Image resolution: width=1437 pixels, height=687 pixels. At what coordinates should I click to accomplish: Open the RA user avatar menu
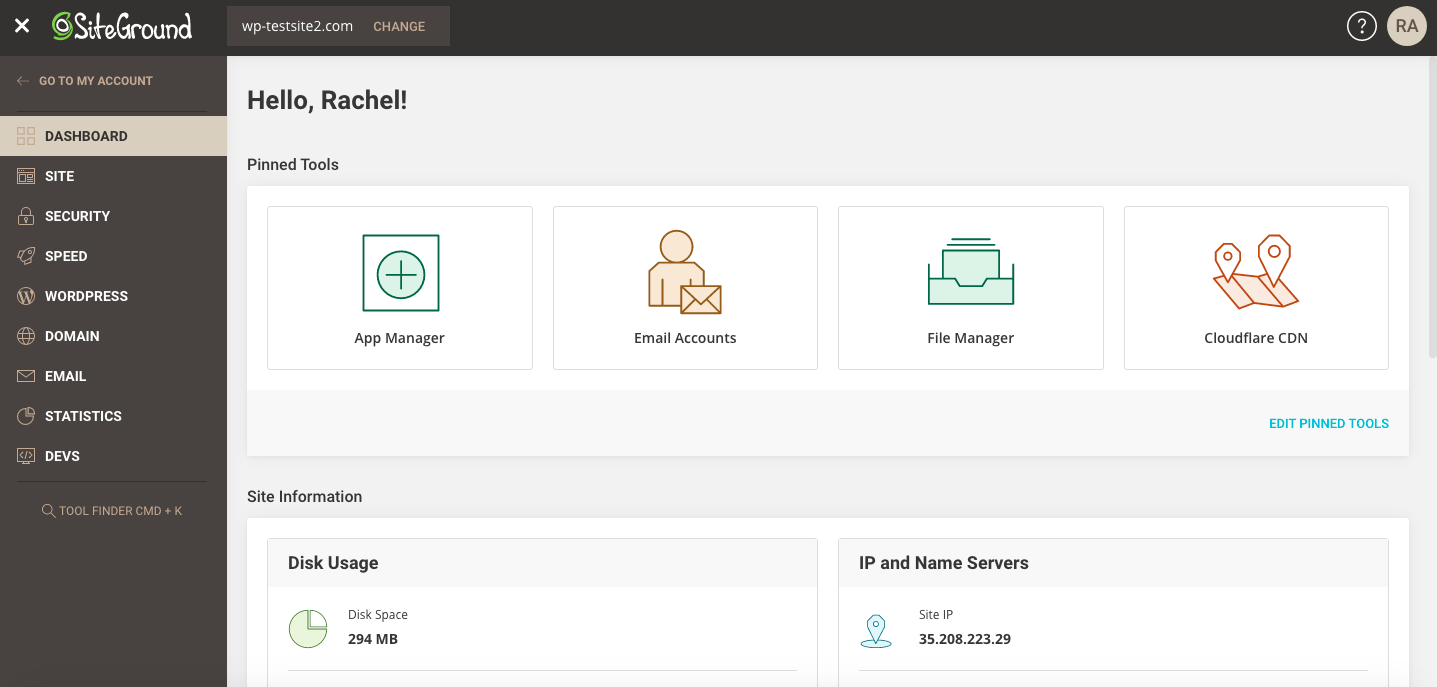pos(1407,27)
